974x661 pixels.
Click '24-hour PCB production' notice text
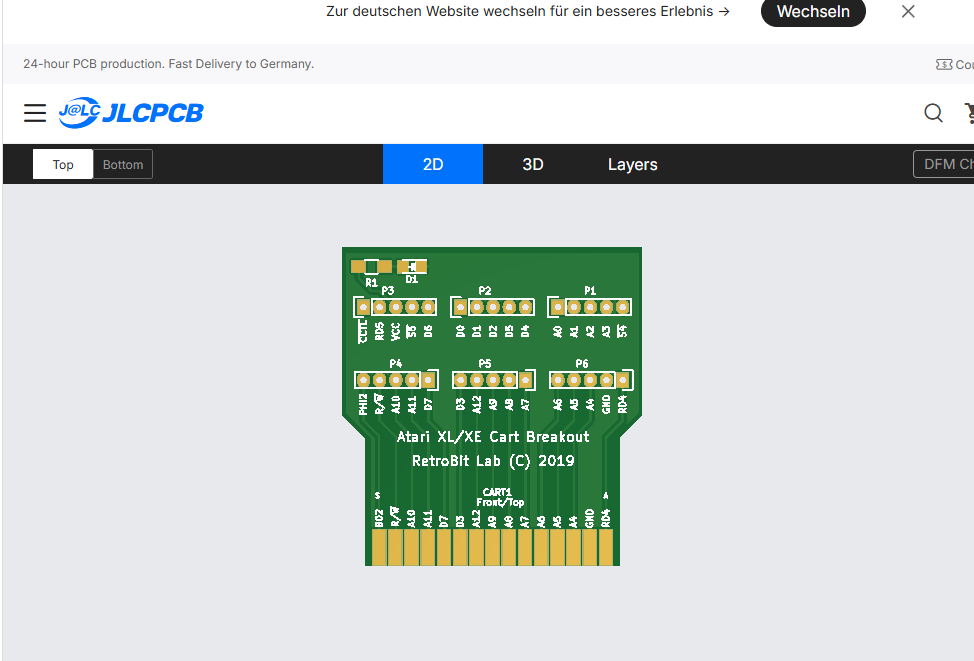168,64
